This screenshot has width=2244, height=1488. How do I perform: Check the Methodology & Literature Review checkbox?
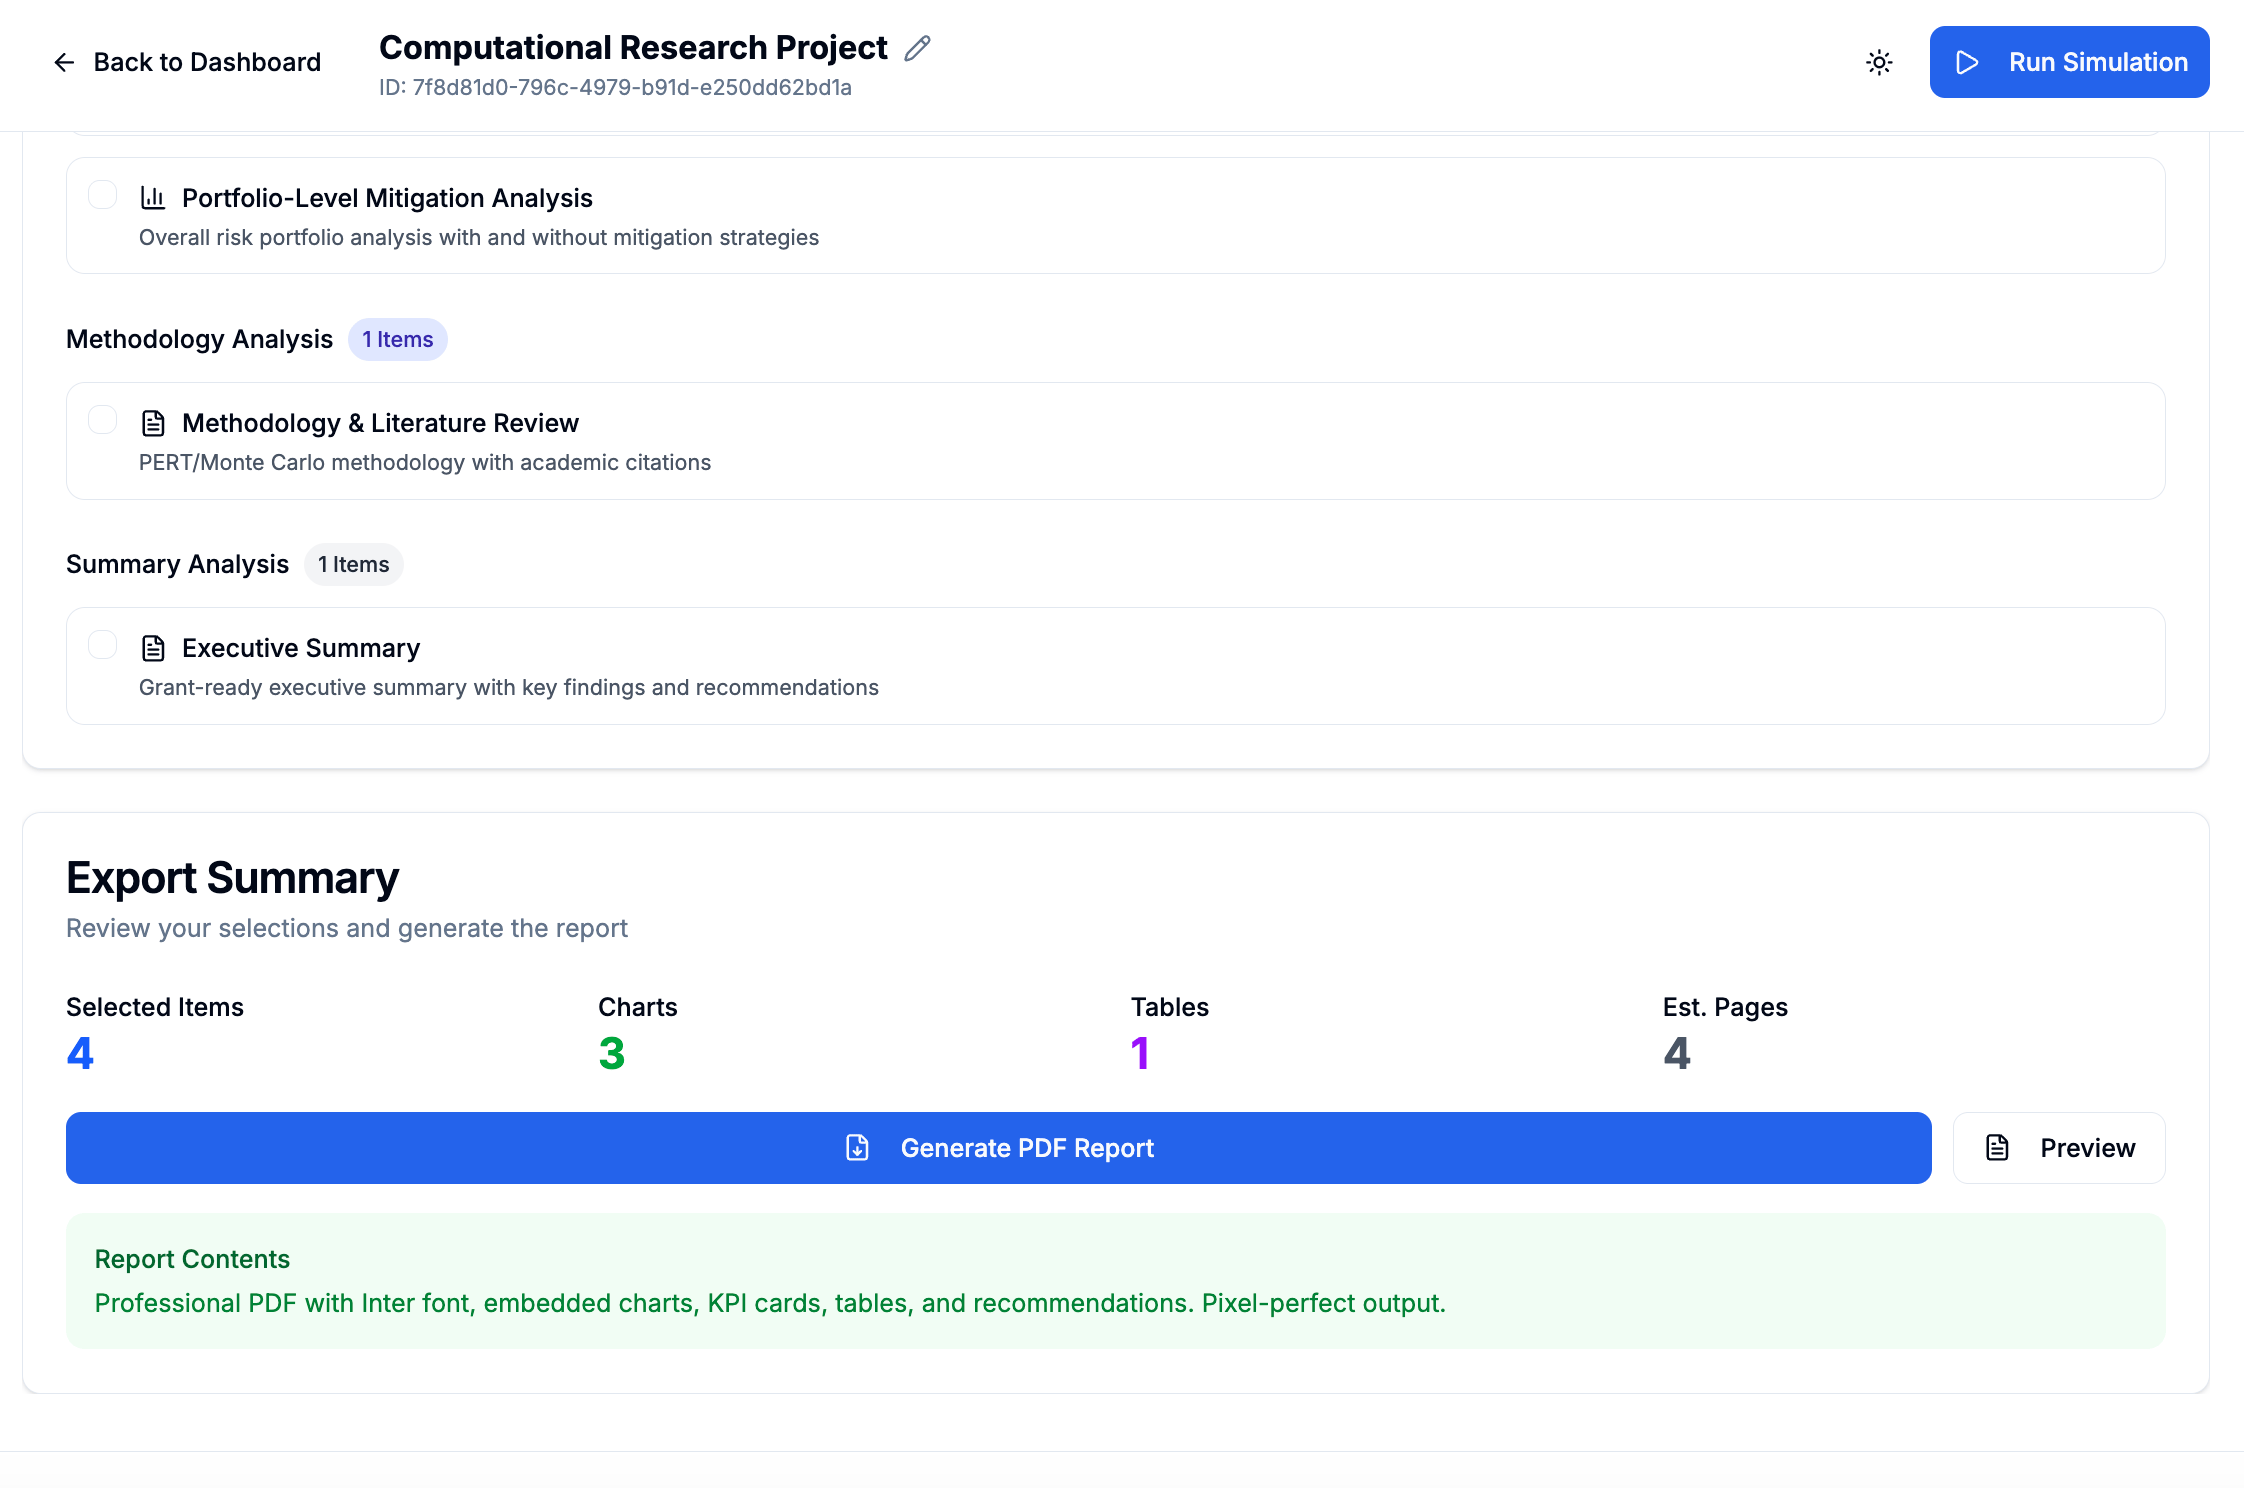click(x=102, y=419)
